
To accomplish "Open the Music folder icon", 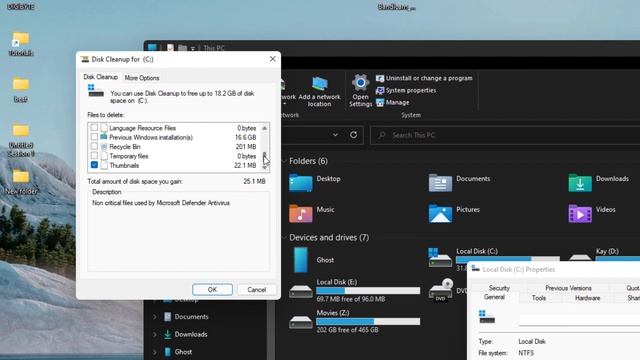I will 300,213.
